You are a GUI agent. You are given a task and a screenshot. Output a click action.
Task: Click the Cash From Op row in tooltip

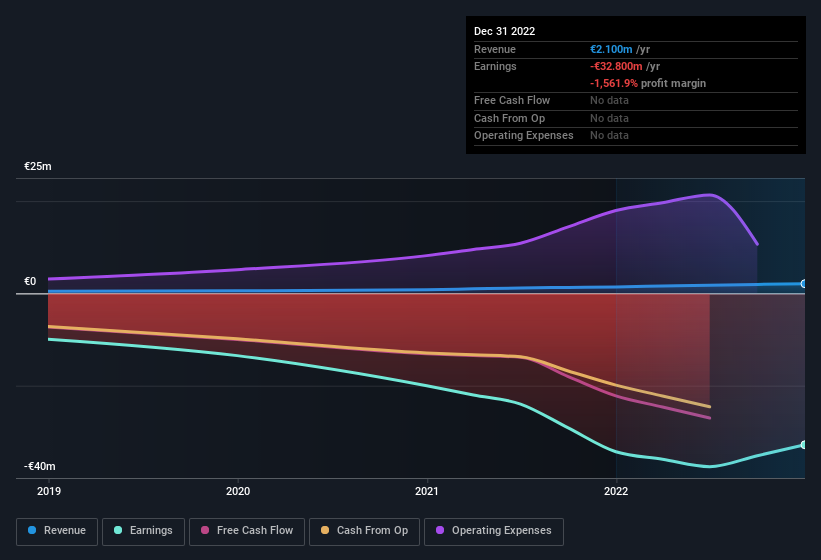(x=636, y=118)
